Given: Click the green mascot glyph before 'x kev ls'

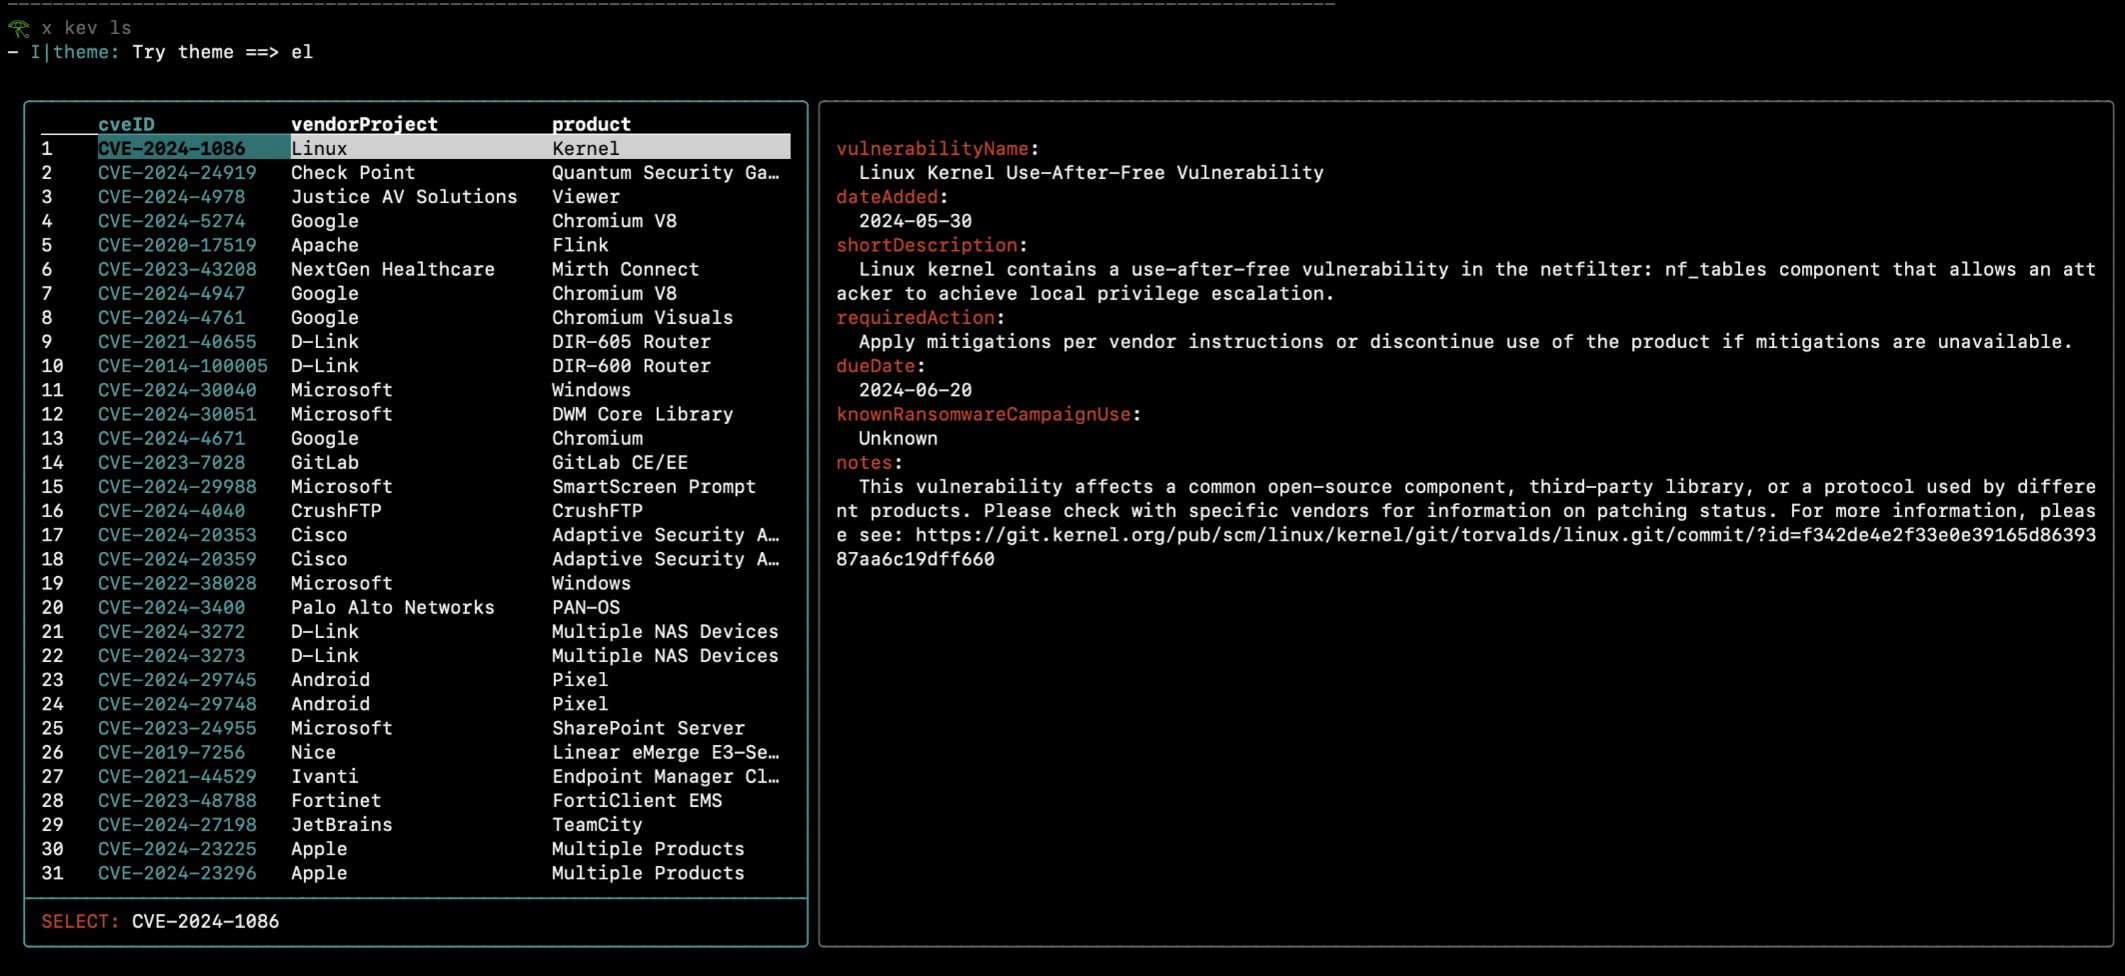Looking at the screenshot, I should click(x=18, y=27).
